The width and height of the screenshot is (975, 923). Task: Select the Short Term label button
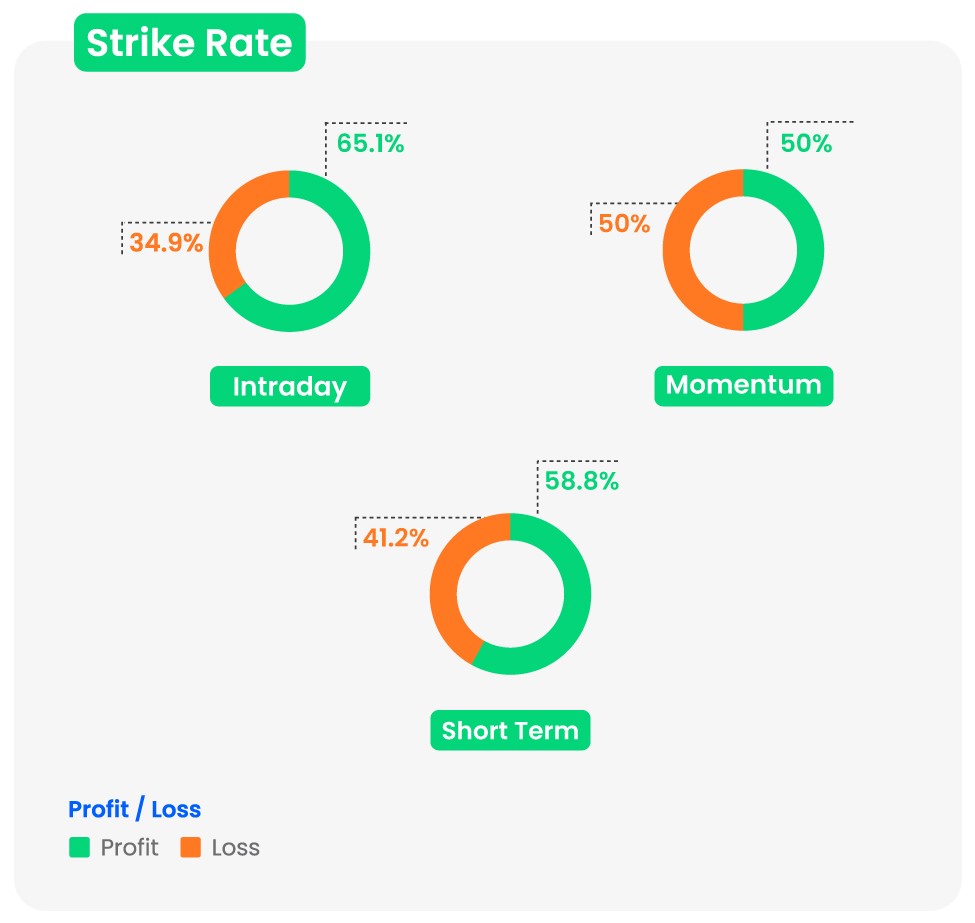[x=510, y=730]
